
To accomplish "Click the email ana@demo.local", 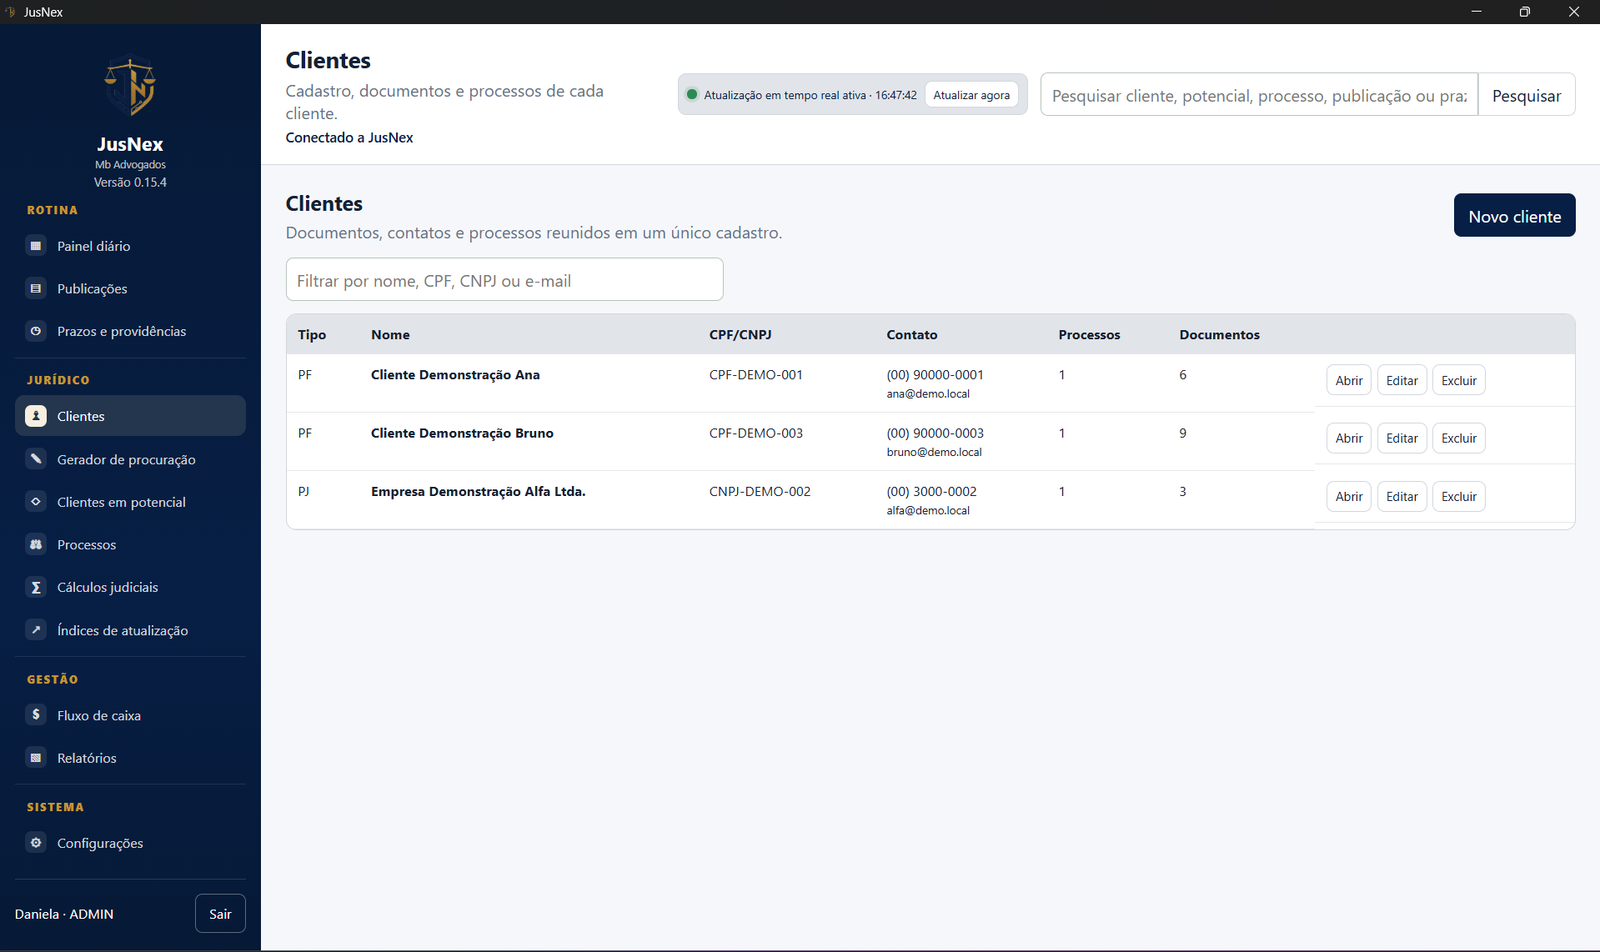I will [928, 394].
